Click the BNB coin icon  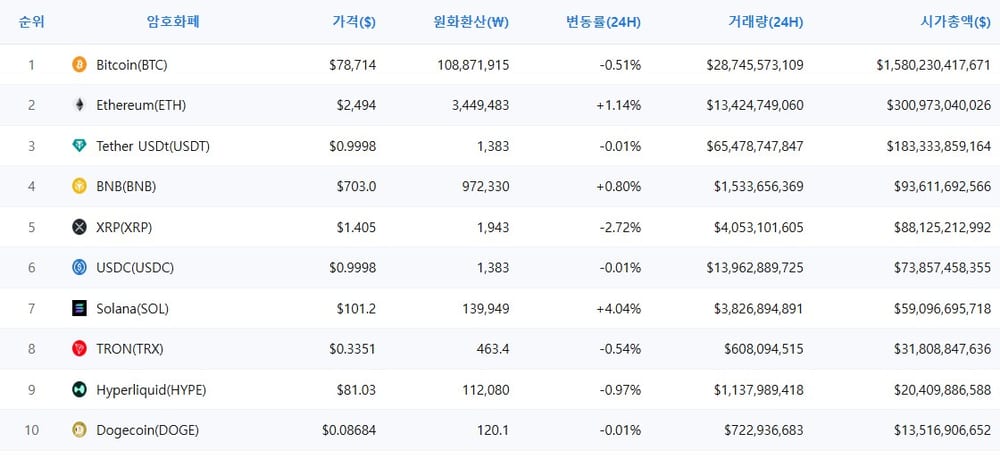(x=79, y=186)
